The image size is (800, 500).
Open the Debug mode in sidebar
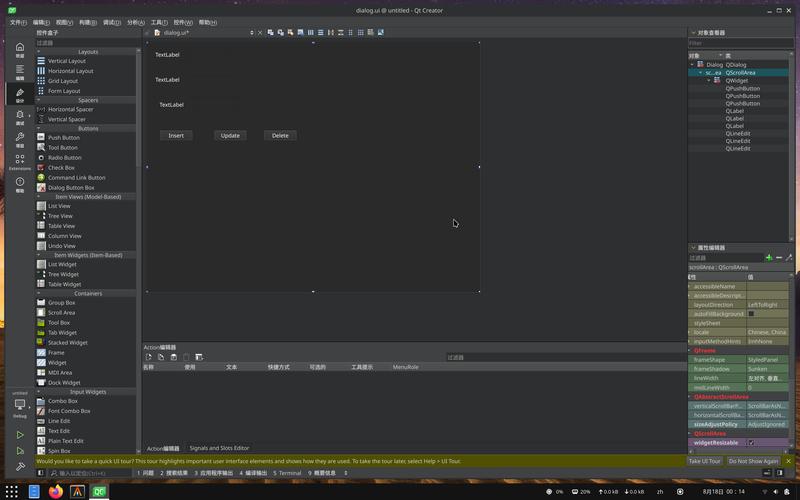click(x=20, y=117)
